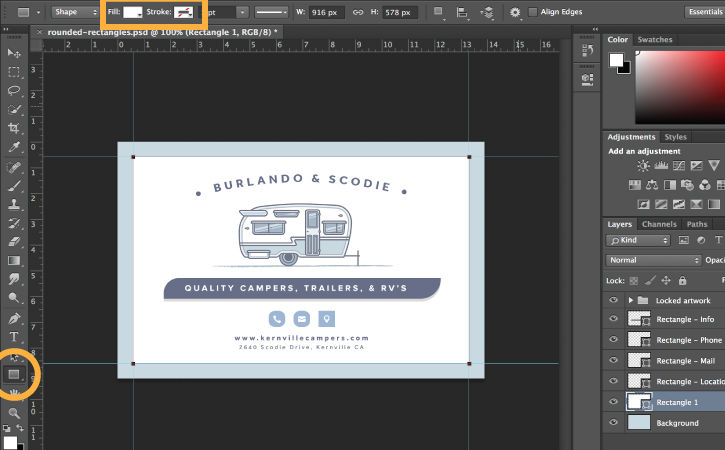Select the Rectangle shape tool
The width and height of the screenshot is (725, 450).
coord(14,374)
